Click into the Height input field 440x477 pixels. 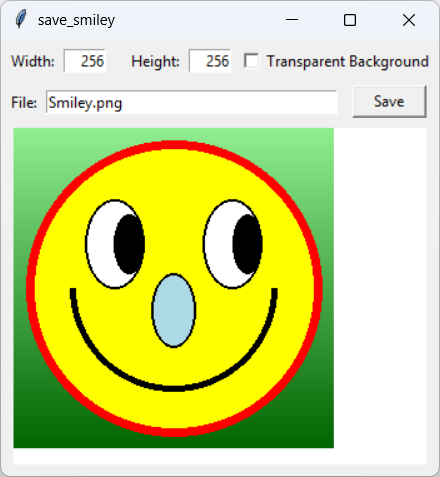pyautogui.click(x=210, y=61)
